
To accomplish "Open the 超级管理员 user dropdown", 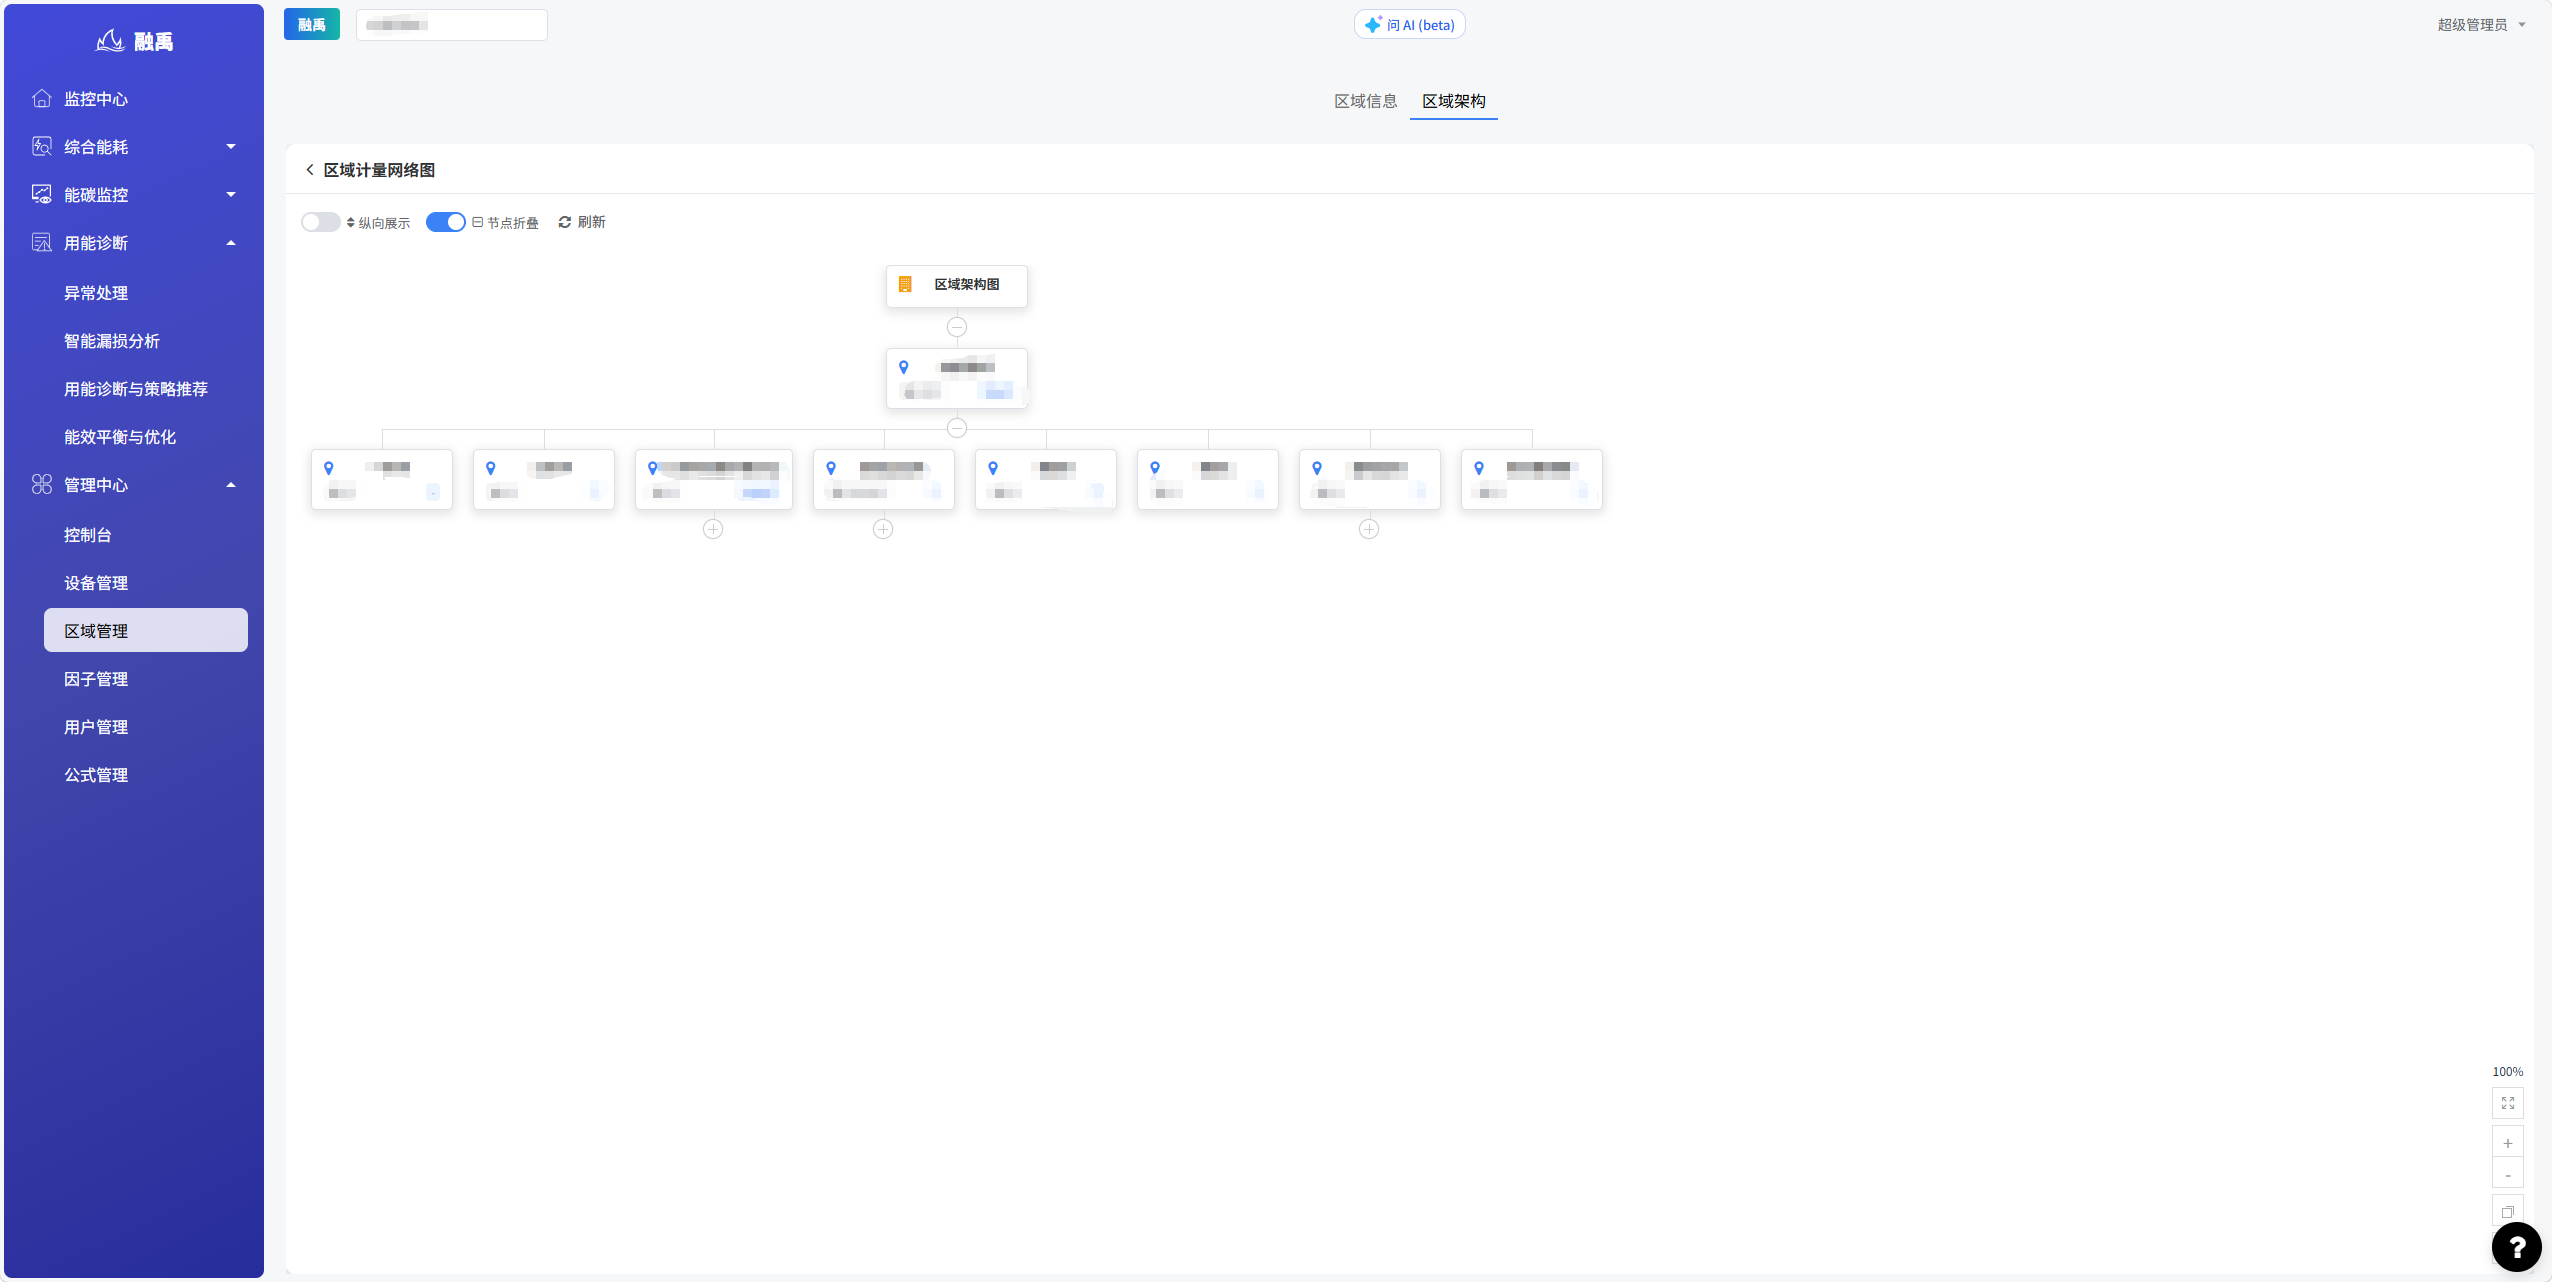I will 2481,25.
